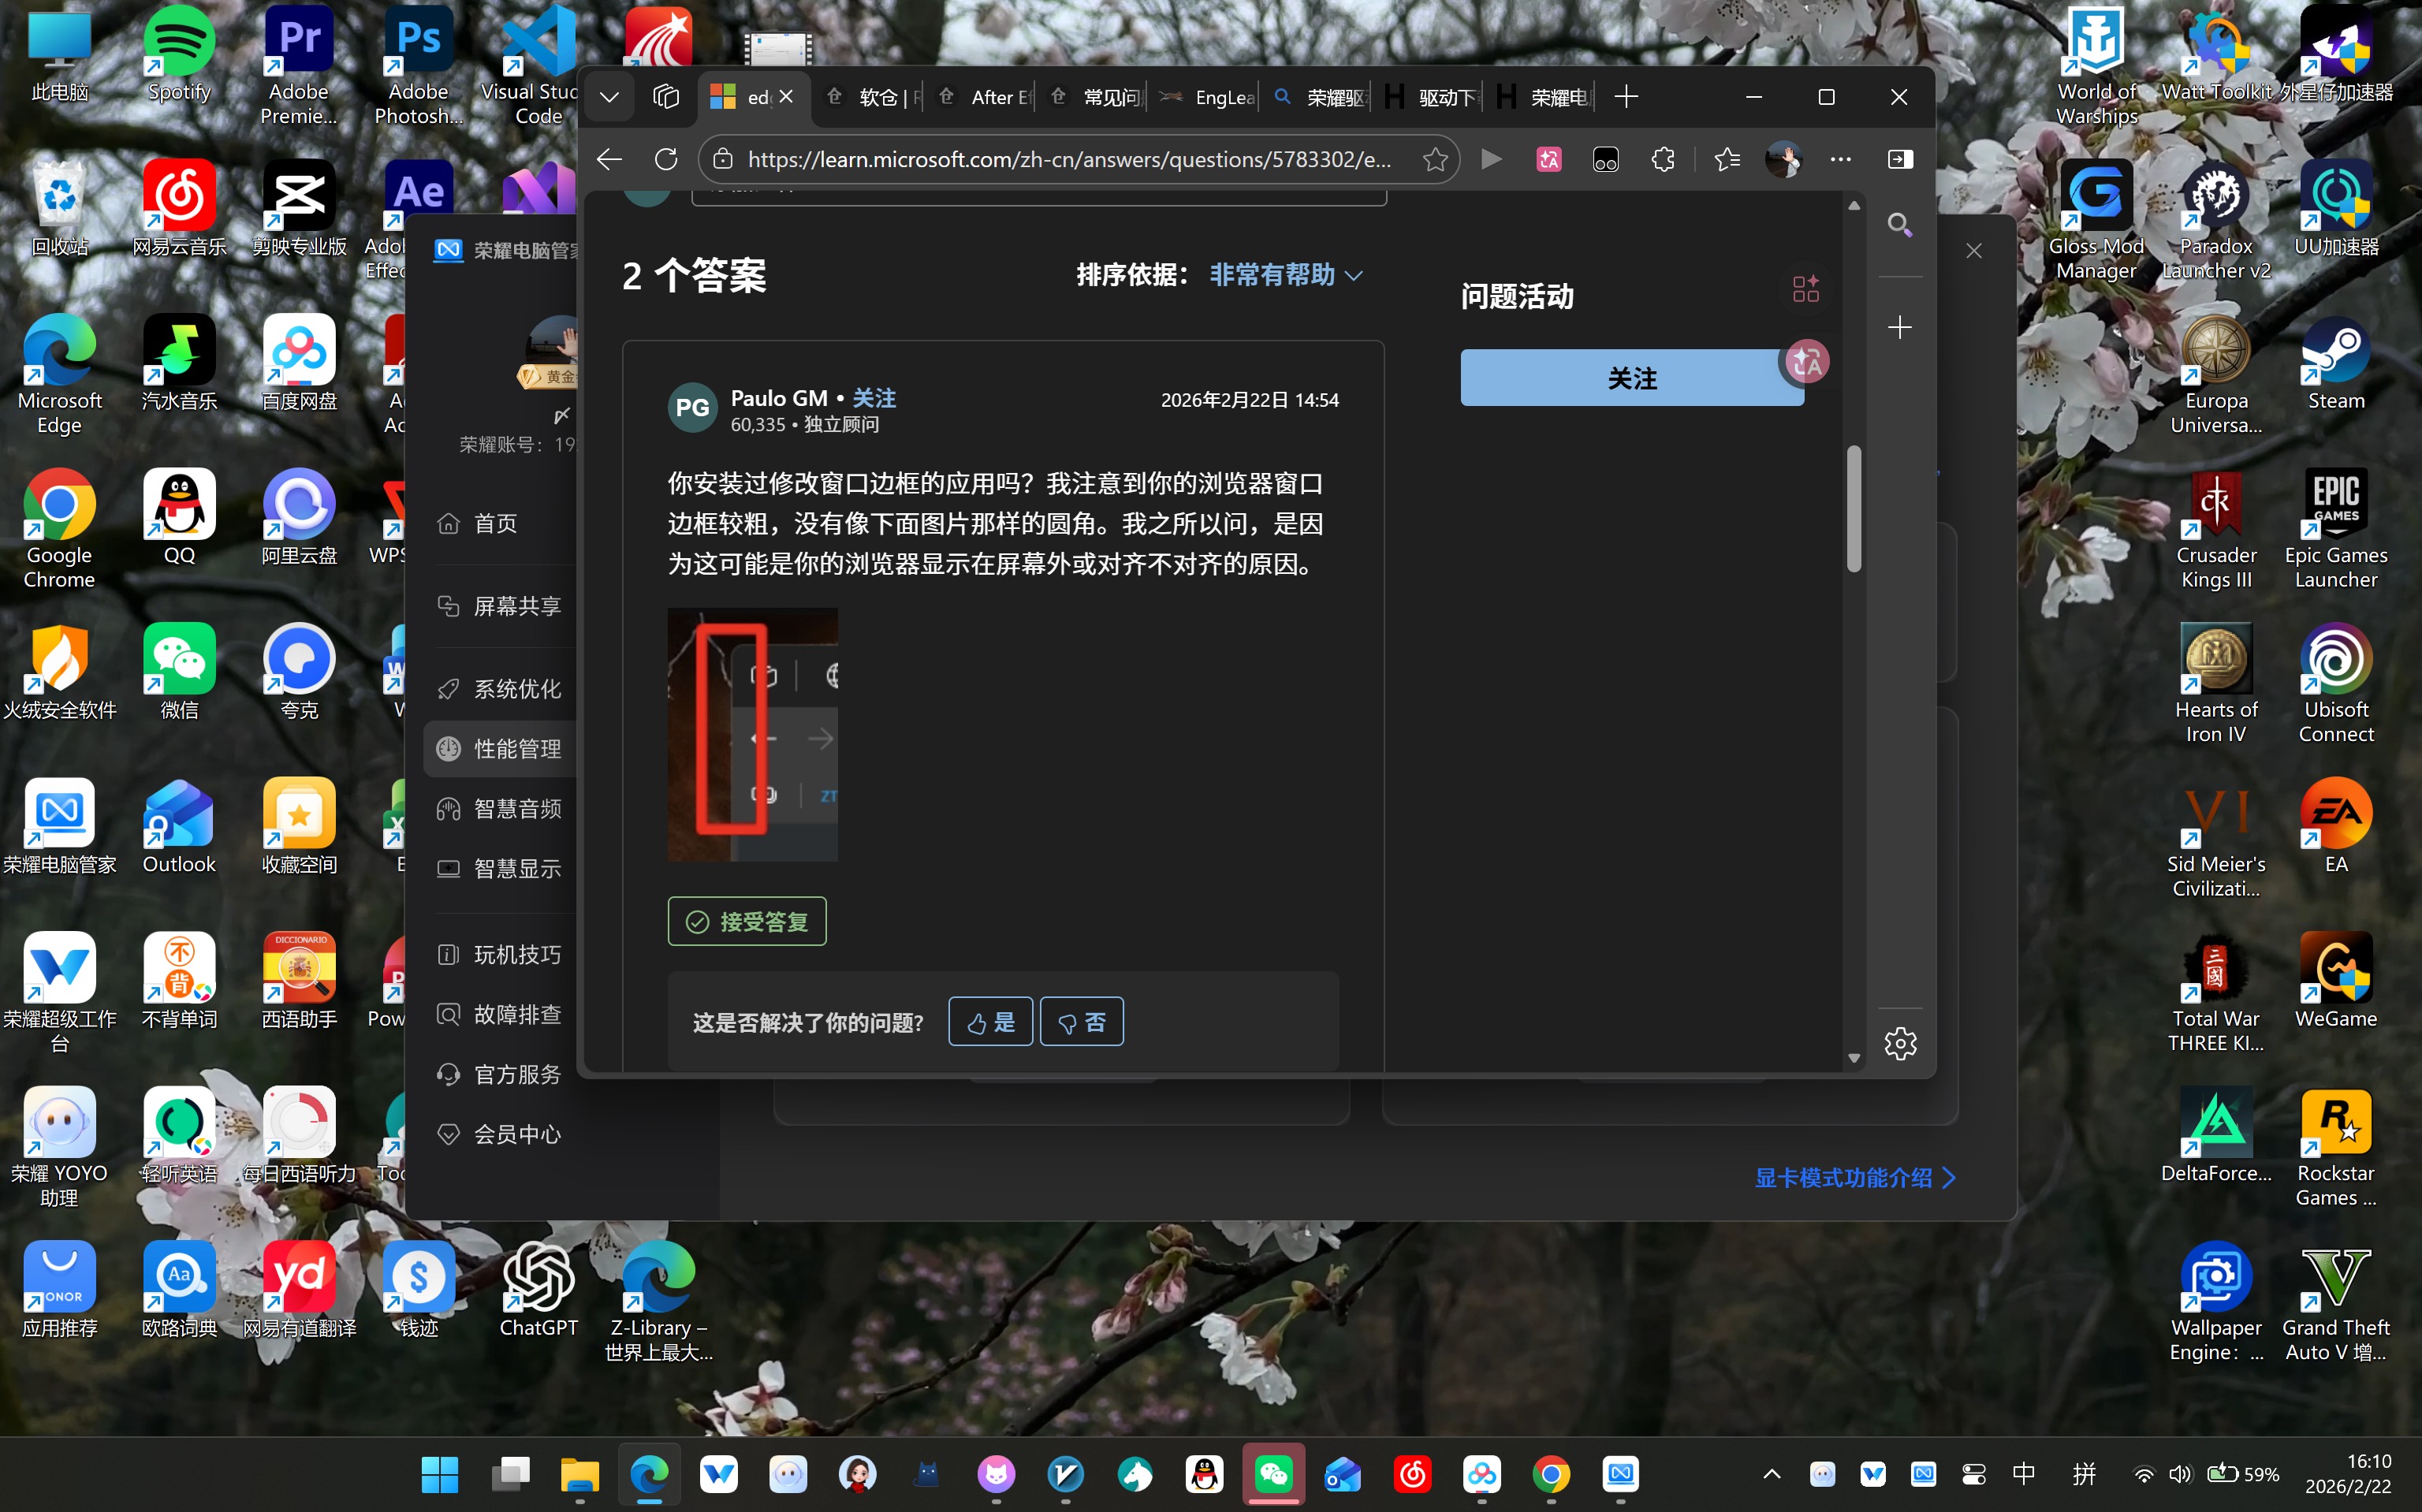Select 性能管理 in Honor PC Manager
The height and width of the screenshot is (1512, 2422).
(500, 748)
